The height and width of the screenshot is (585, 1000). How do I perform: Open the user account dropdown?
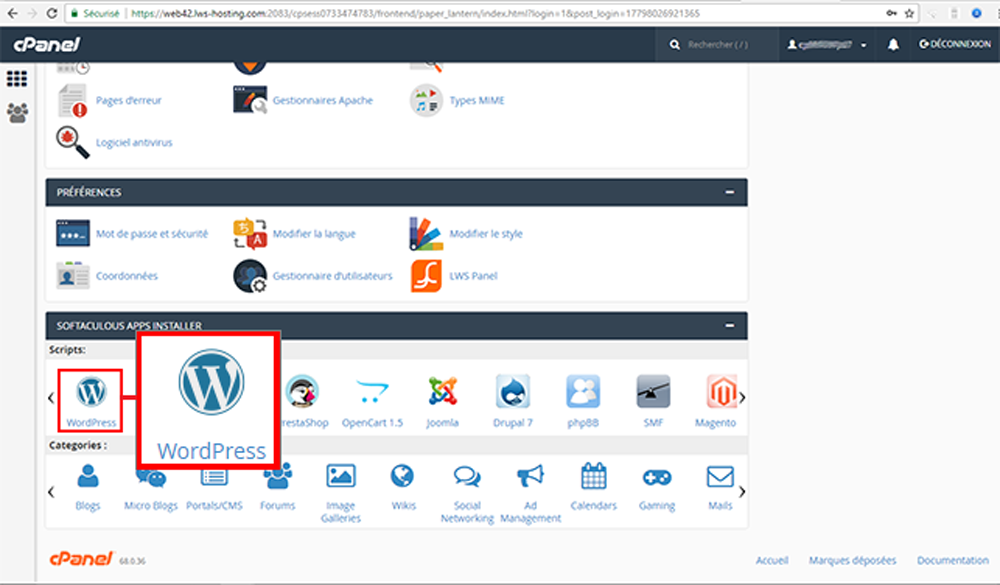pyautogui.click(x=827, y=45)
